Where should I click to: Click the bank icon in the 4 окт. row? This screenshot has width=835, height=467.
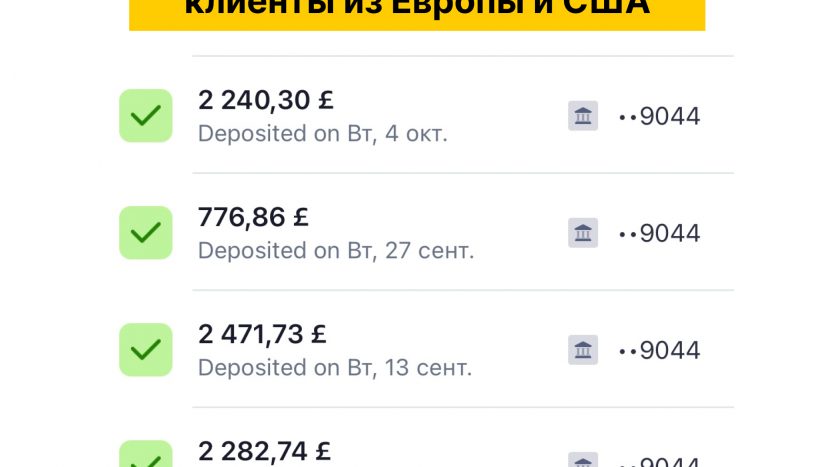point(583,116)
